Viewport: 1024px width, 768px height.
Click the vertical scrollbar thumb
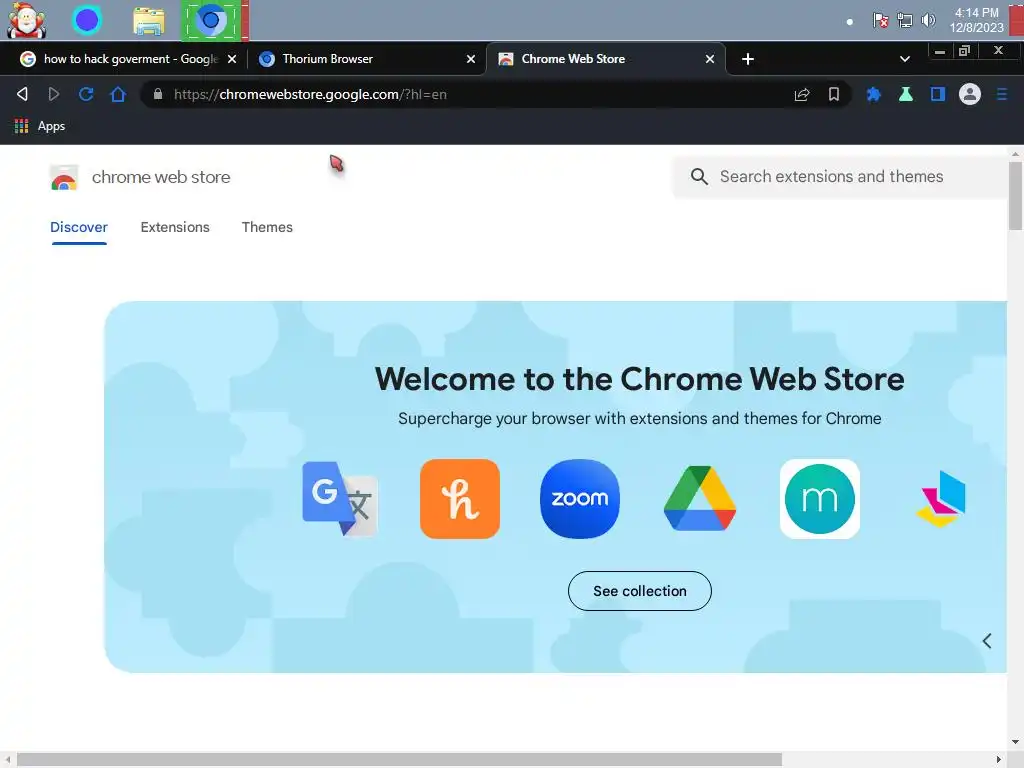point(1015,196)
